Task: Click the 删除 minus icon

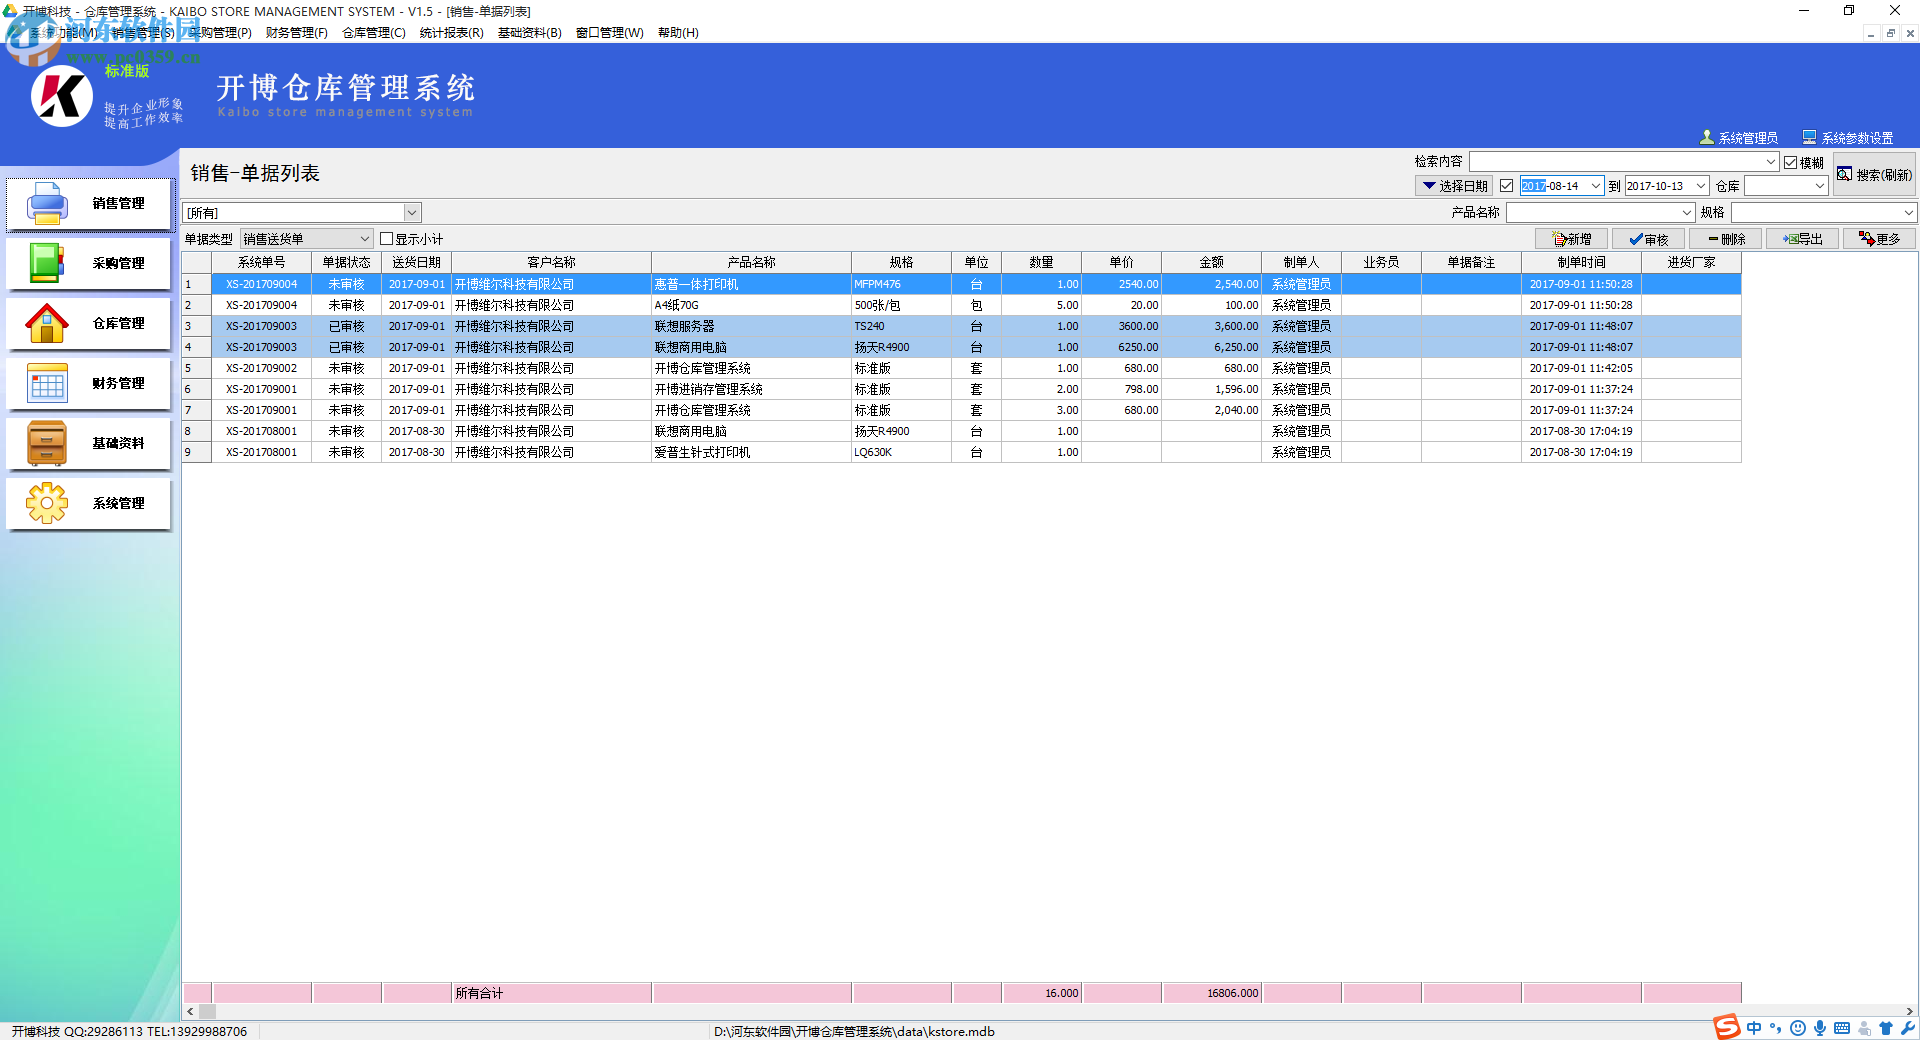Action: pos(1713,239)
